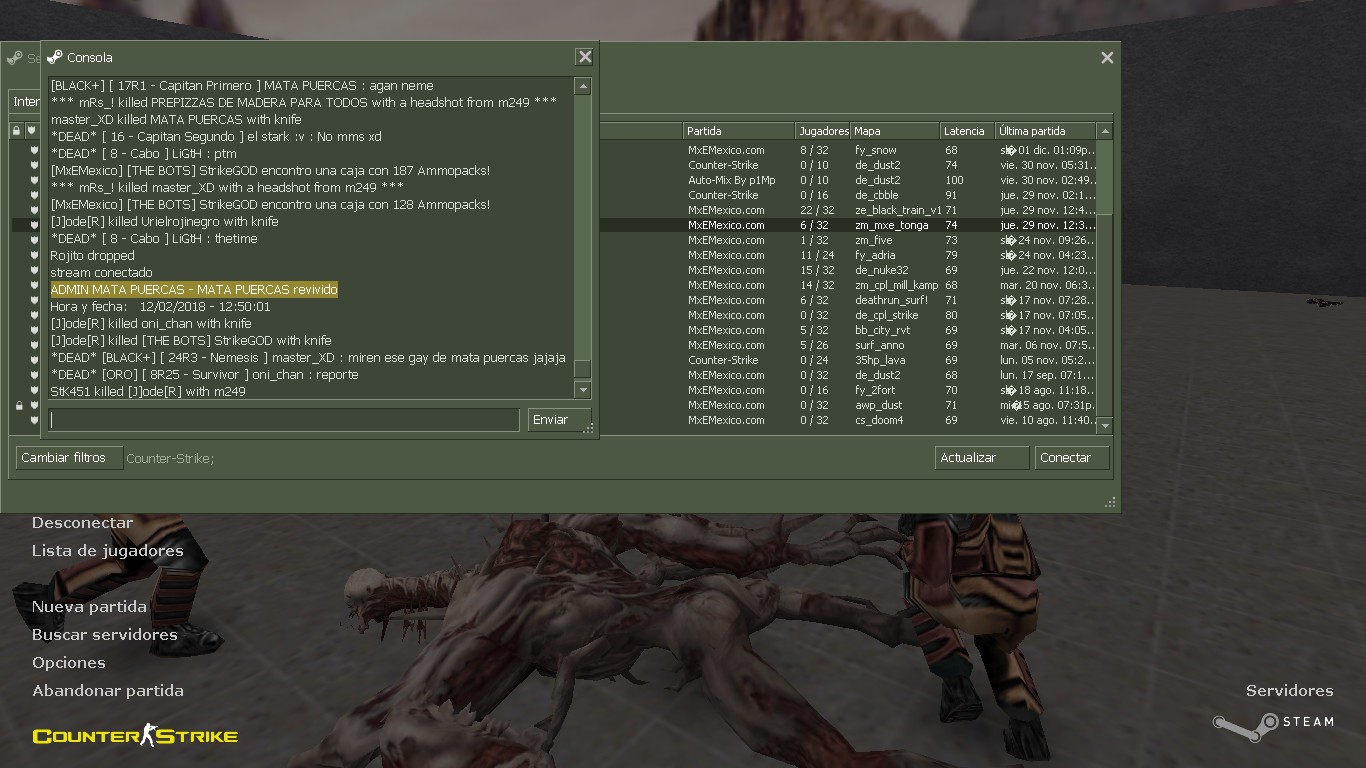Click the 'oni_chan : reporte' console line
The image size is (1366, 768).
click(204, 374)
